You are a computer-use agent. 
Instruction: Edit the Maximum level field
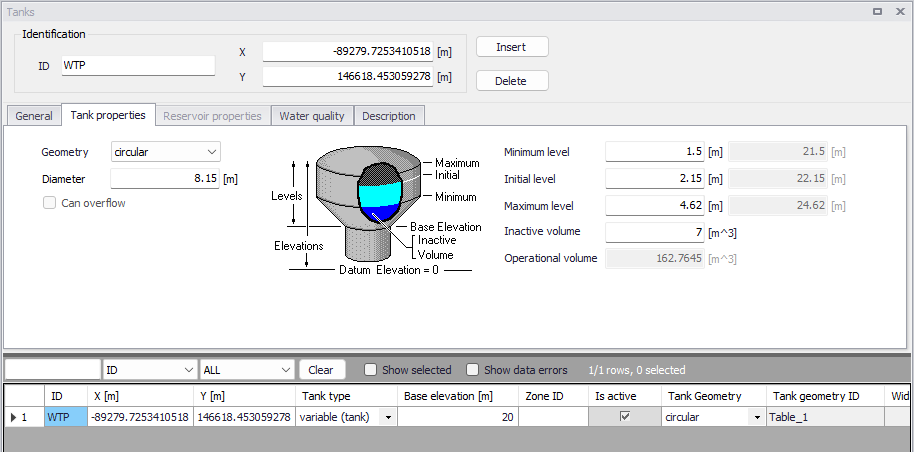(x=655, y=205)
